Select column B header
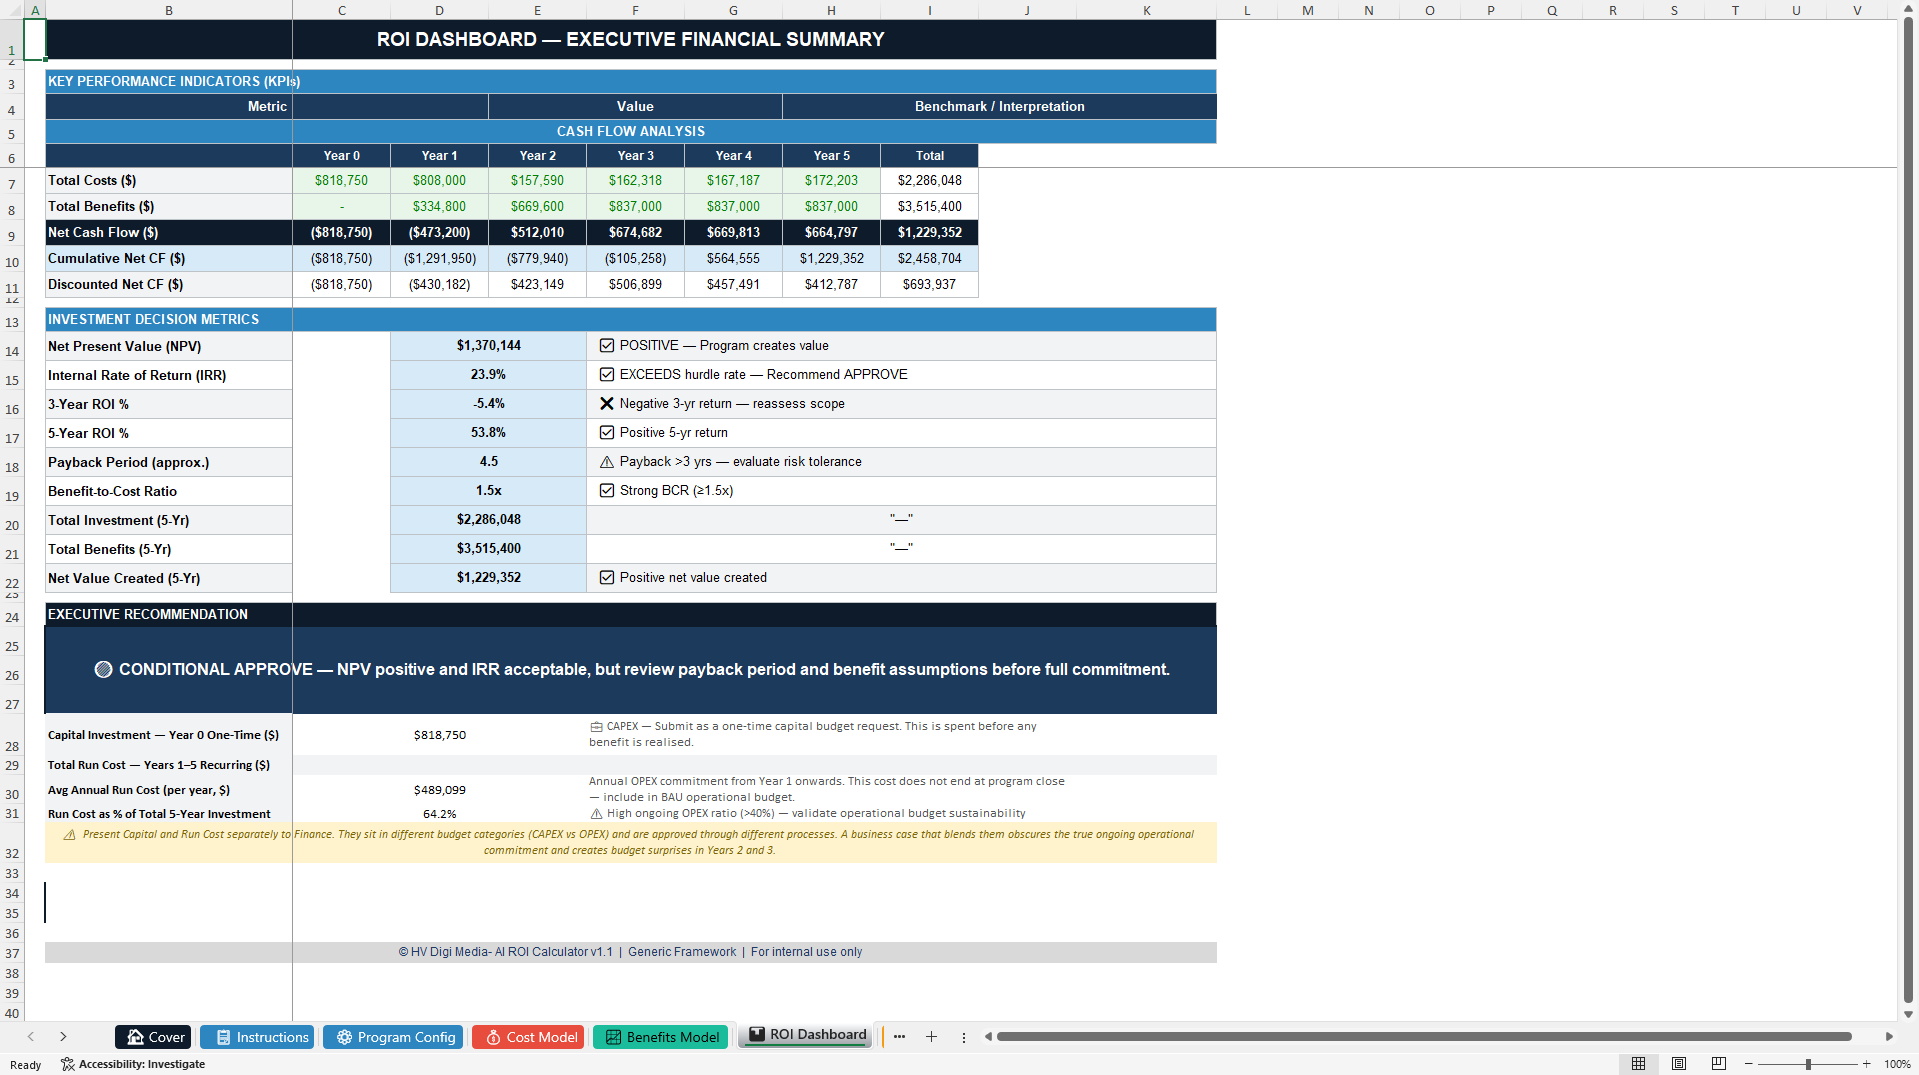Image resolution: width=1919 pixels, height=1075 pixels. (168, 10)
